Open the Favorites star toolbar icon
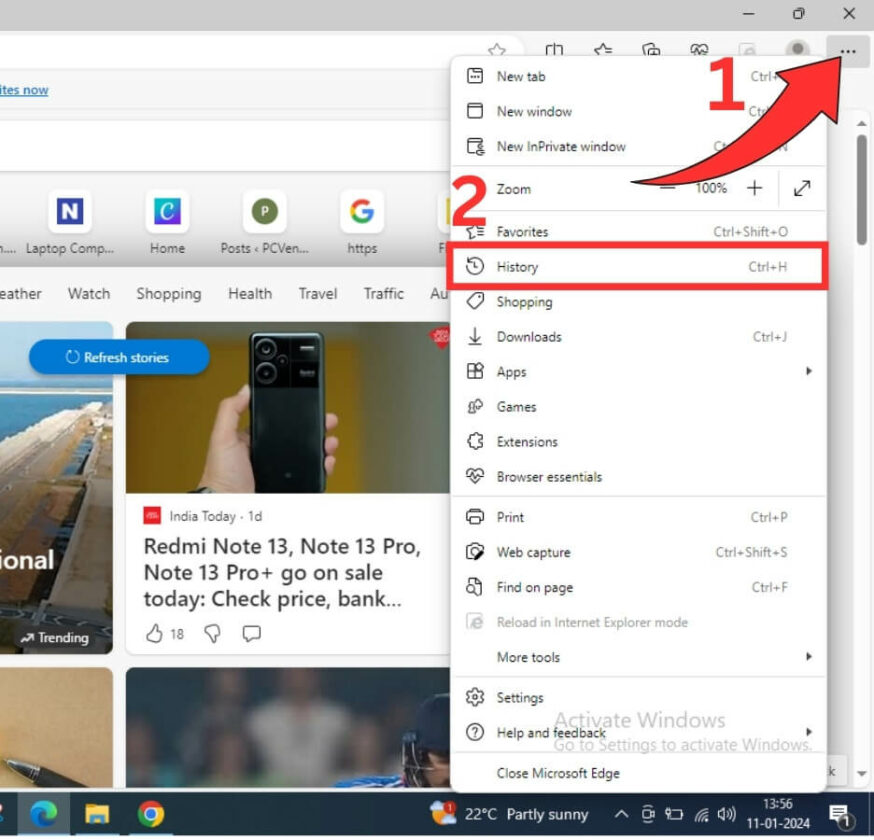The height and width of the screenshot is (840, 874). coord(603,50)
